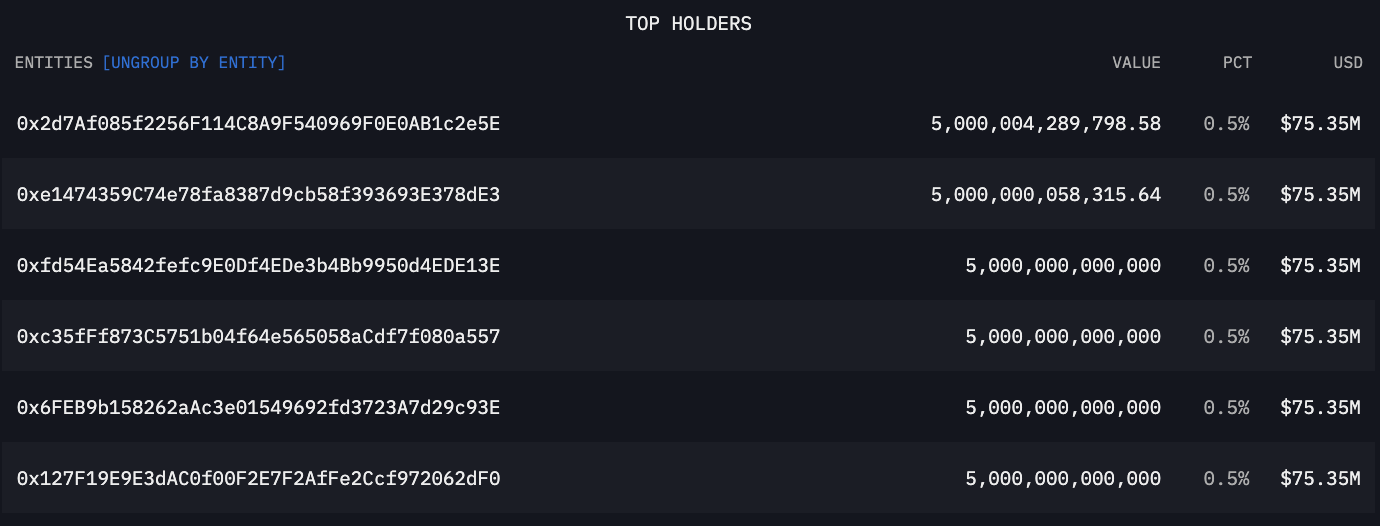Image resolution: width=1380 pixels, height=526 pixels.
Task: Click the 0.5% percentage in the 0x6FEB9b row
Action: (1226, 408)
